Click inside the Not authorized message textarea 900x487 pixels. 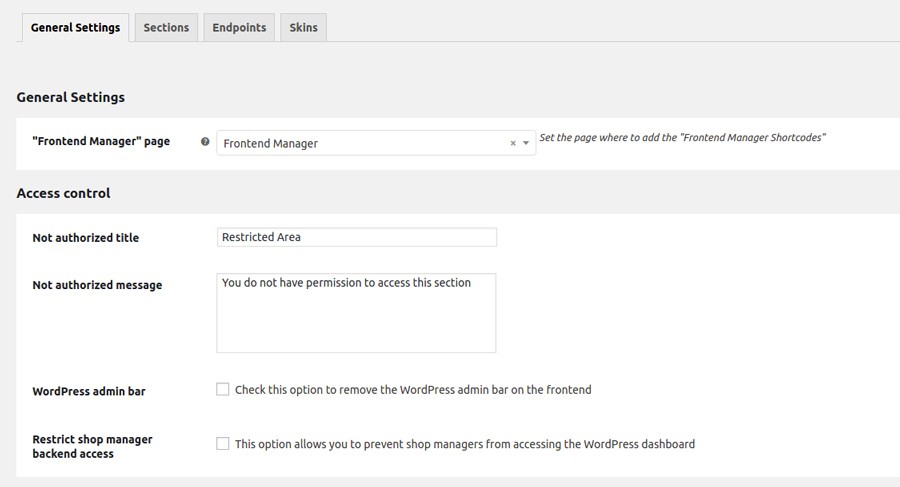tap(356, 313)
